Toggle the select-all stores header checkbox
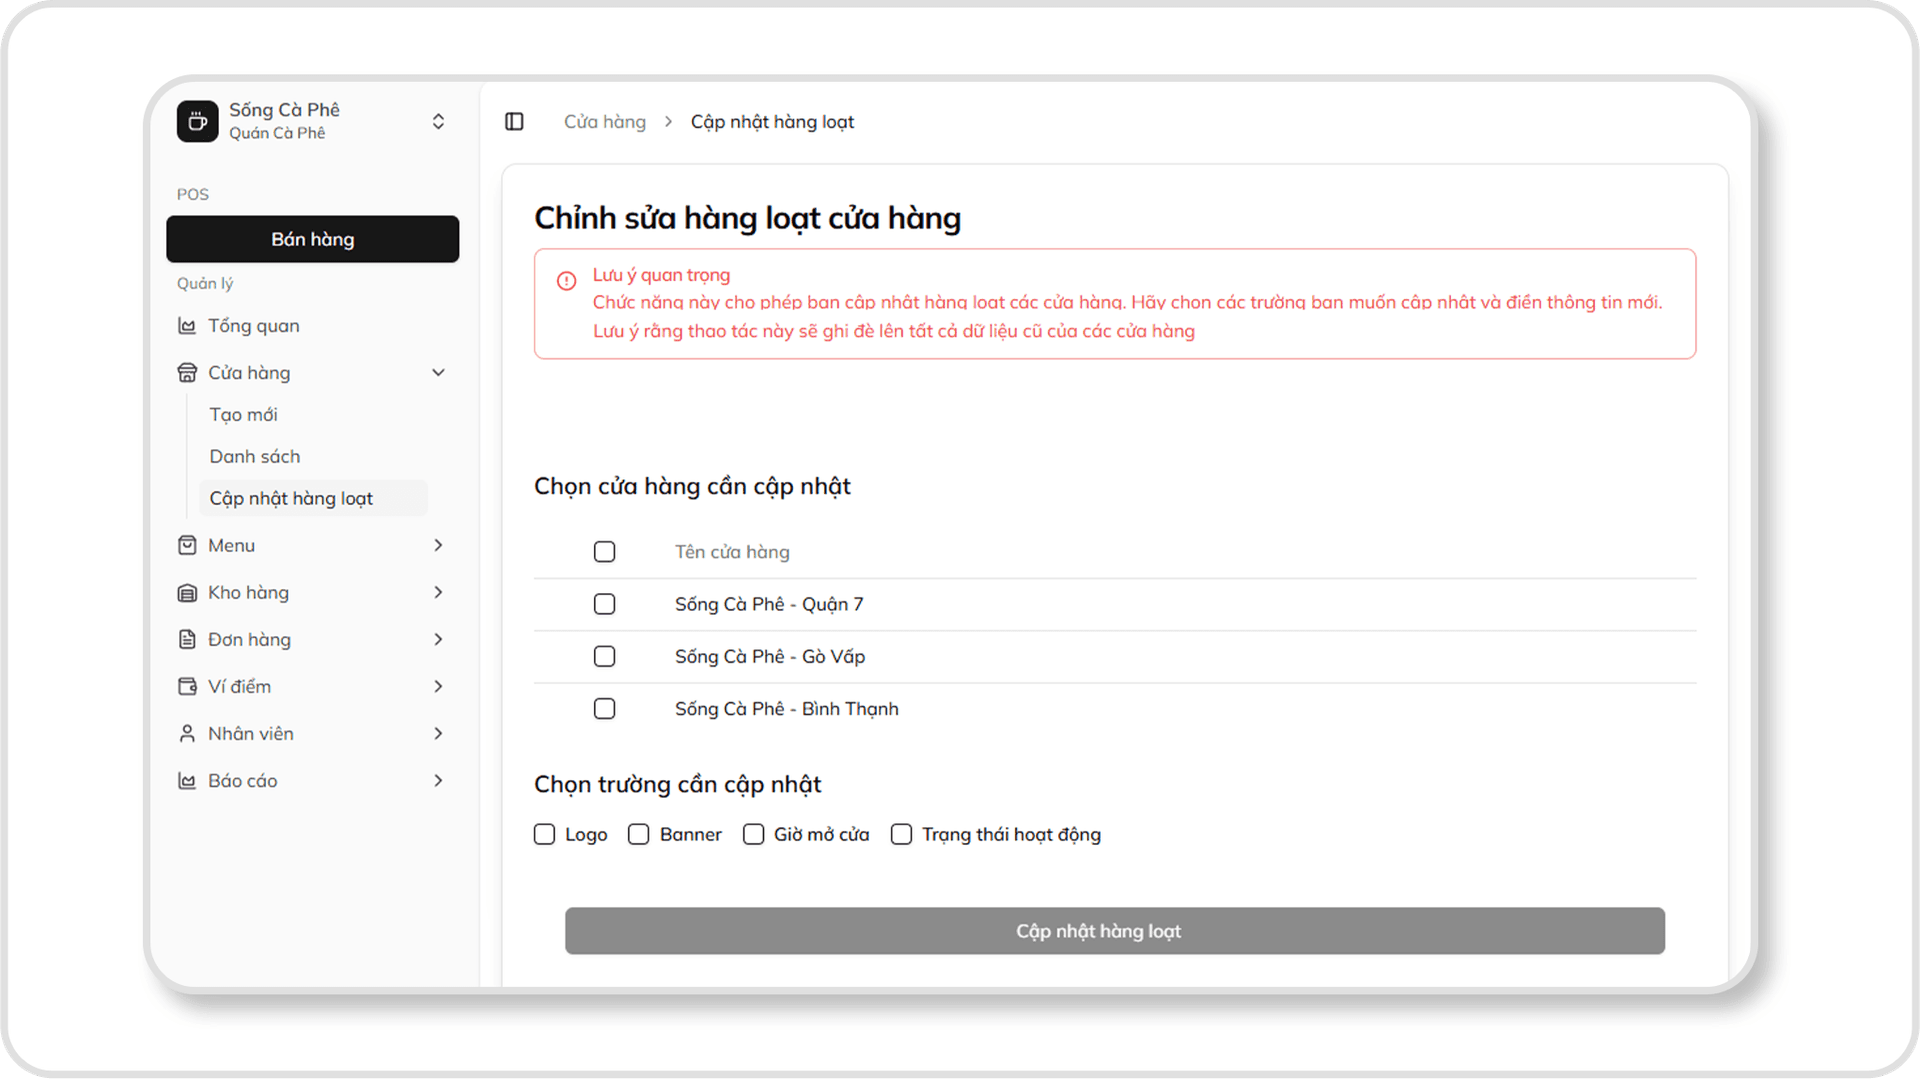The width and height of the screenshot is (1920, 1079). 604,552
